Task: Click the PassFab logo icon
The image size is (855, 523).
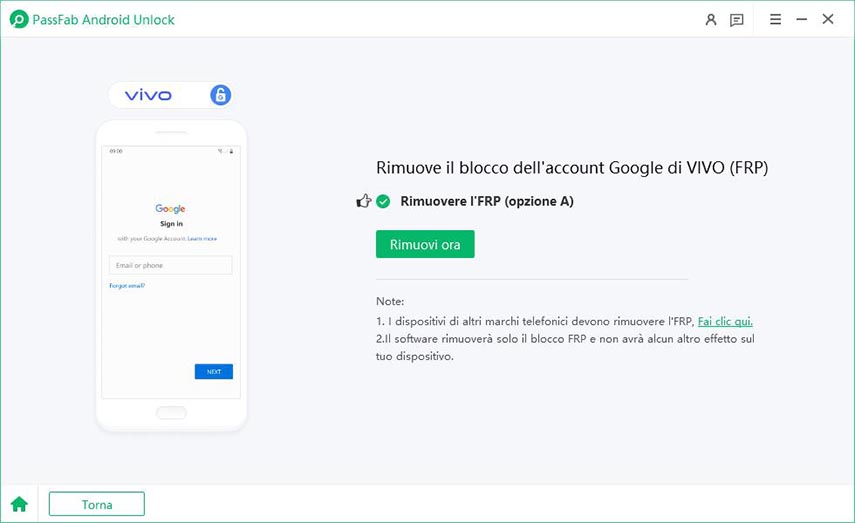Action: click(x=19, y=19)
